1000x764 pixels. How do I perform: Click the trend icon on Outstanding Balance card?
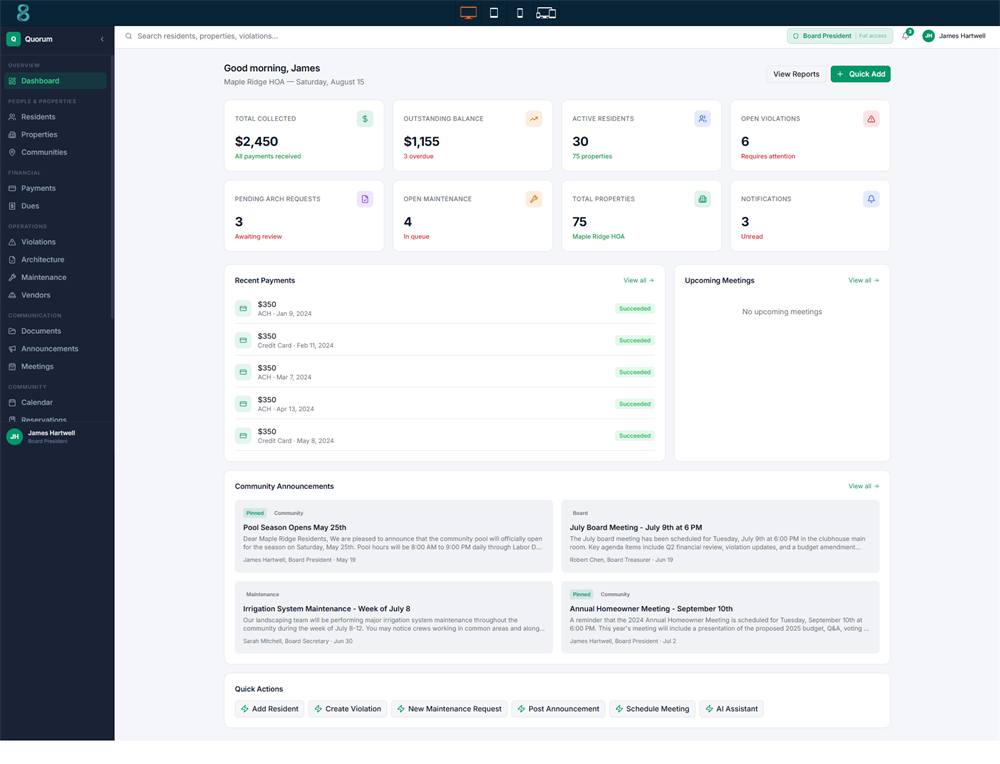(x=534, y=119)
